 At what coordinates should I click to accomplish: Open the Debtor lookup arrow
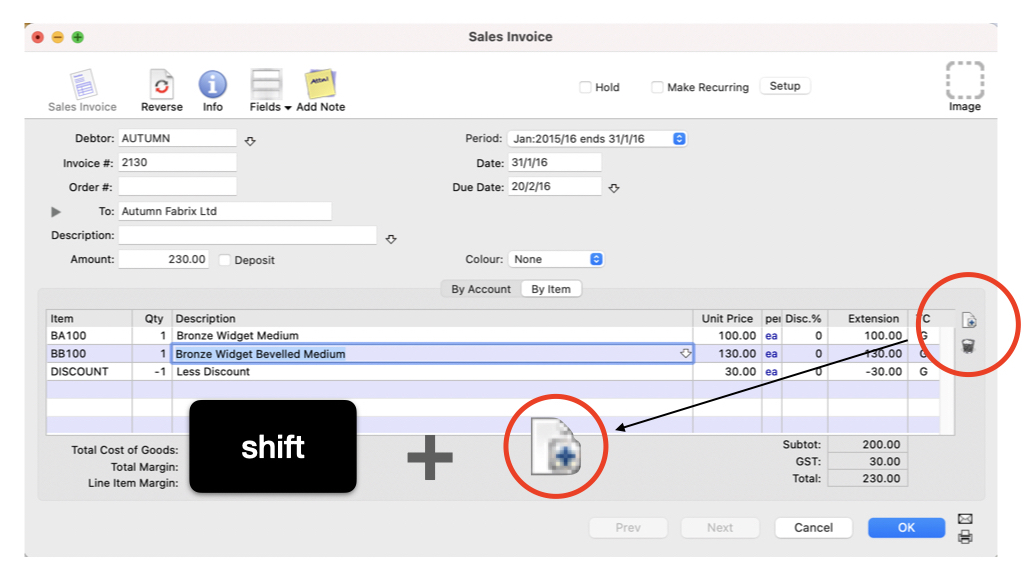tap(250, 141)
